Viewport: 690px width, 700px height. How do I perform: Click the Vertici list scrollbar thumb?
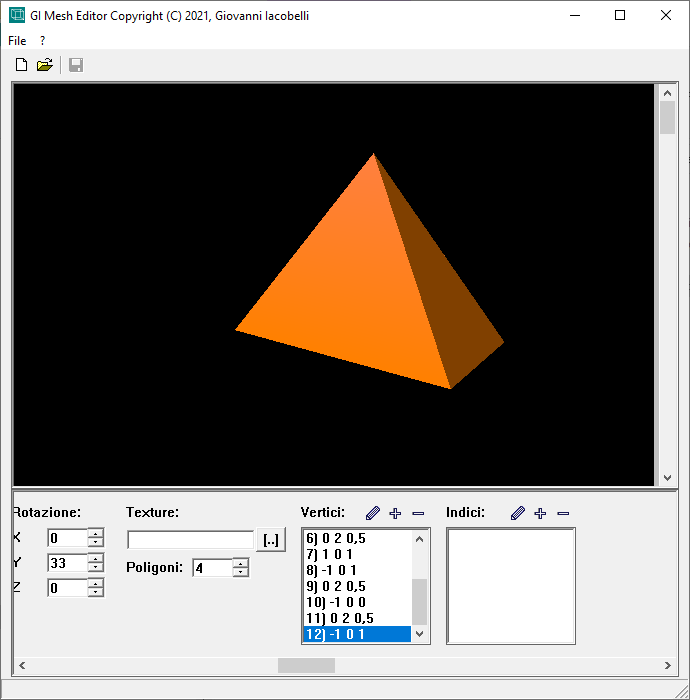419,602
